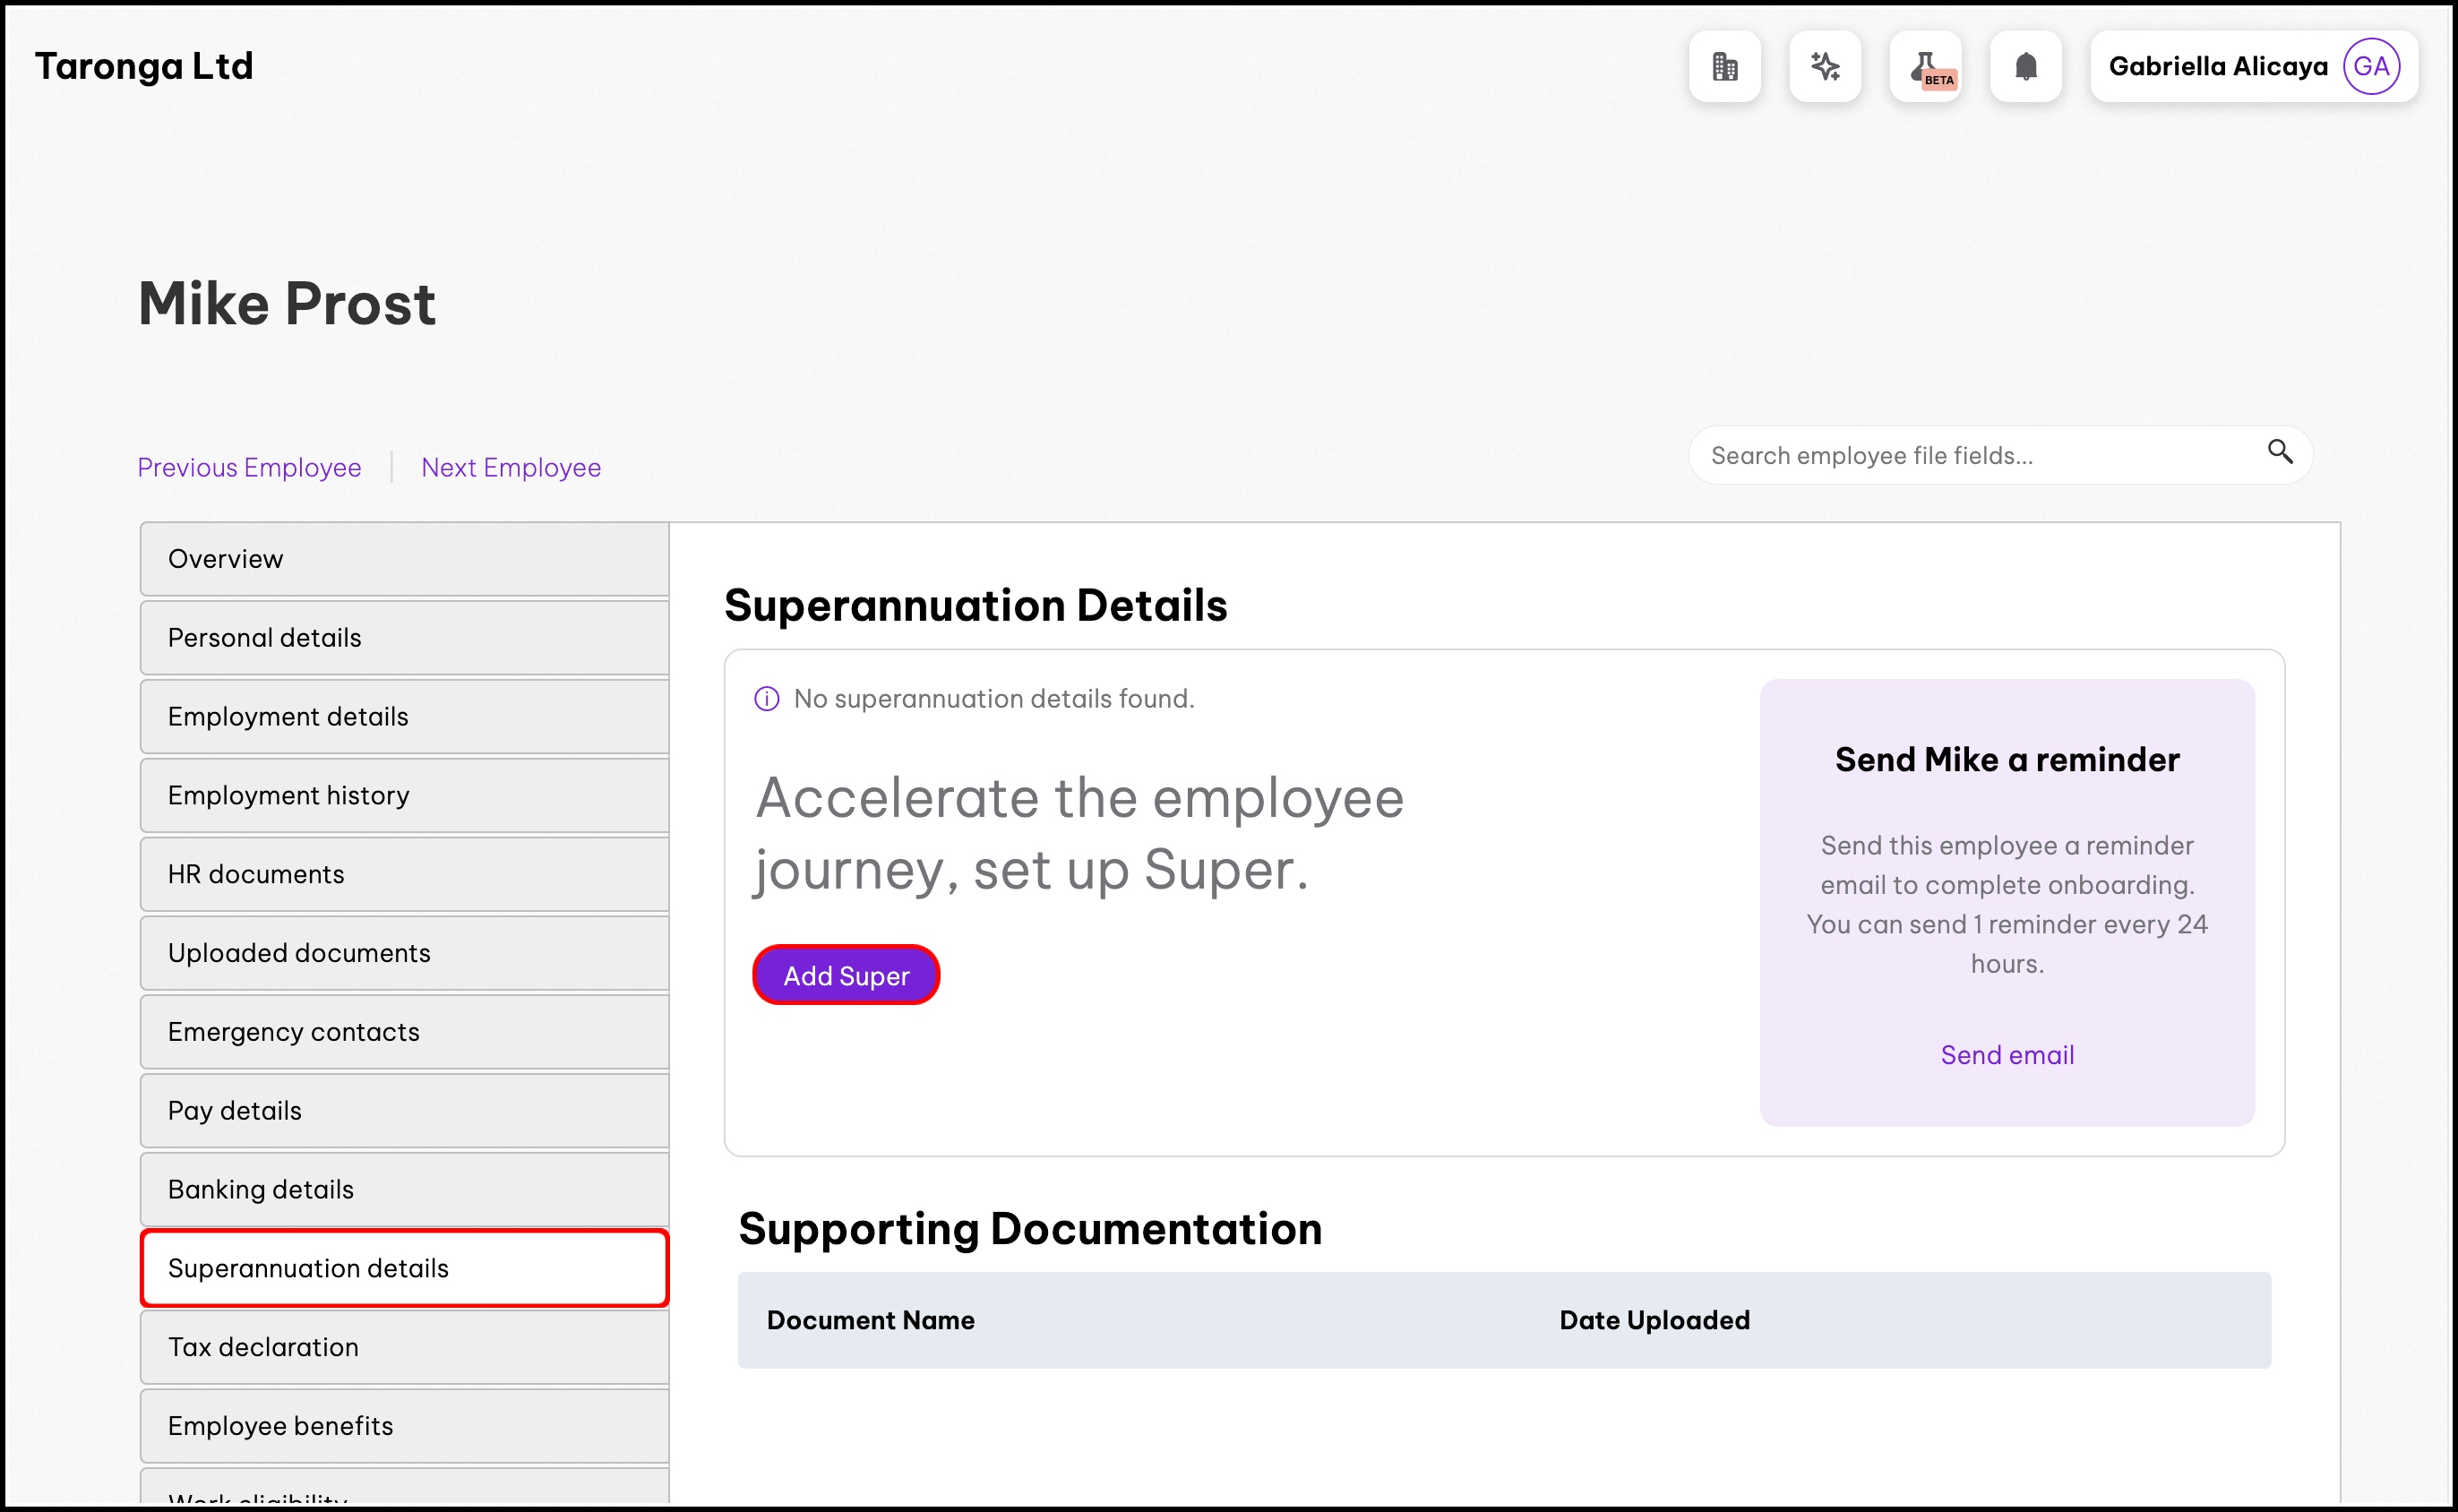Open the notifications bell icon
Screen dimensions: 2458x1512
coord(2025,67)
